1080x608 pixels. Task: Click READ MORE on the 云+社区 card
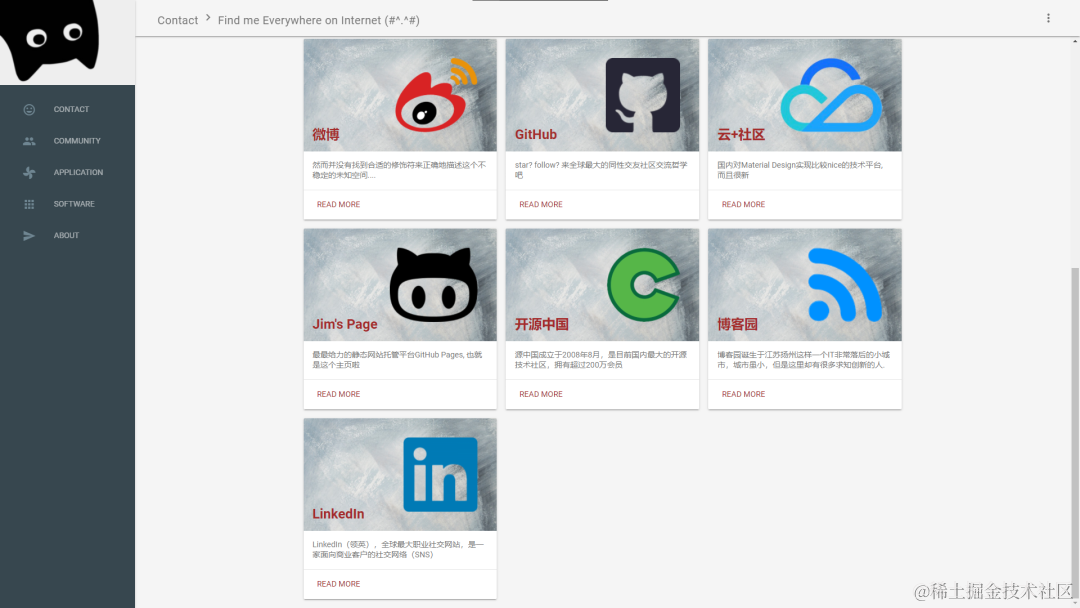click(743, 205)
